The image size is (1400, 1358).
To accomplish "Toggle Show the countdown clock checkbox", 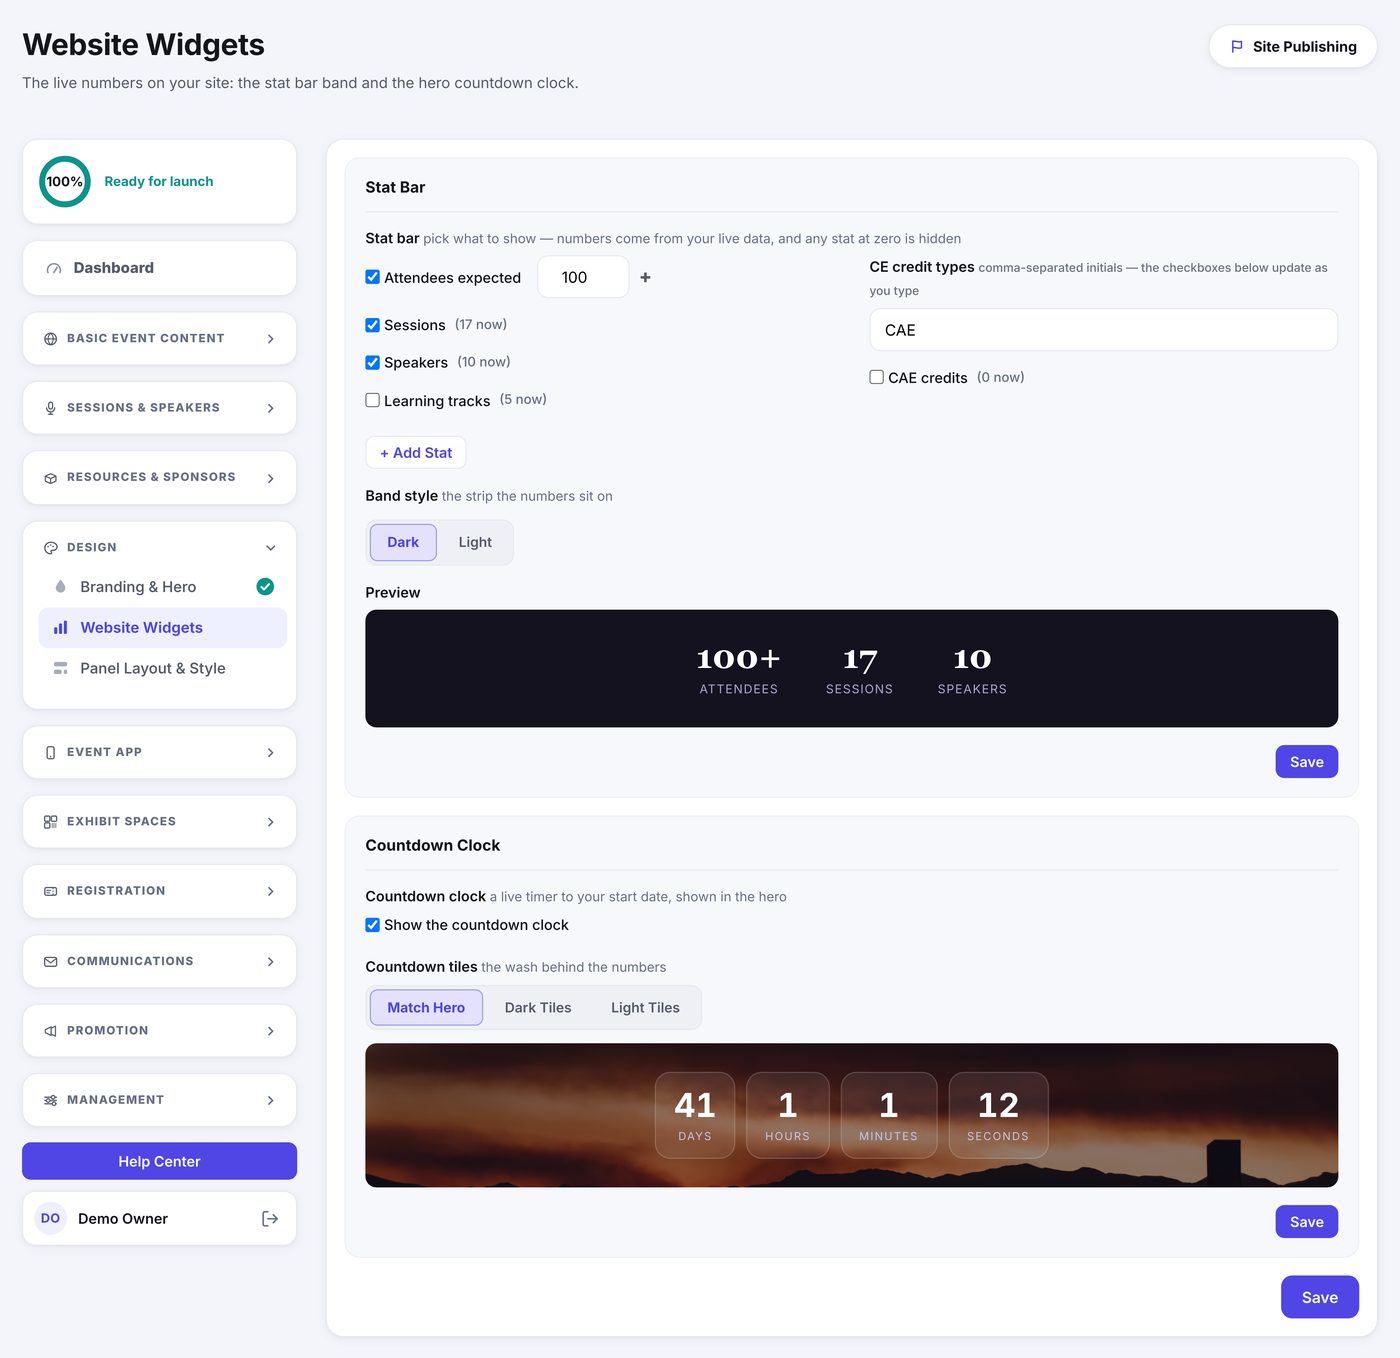I will point(372,925).
